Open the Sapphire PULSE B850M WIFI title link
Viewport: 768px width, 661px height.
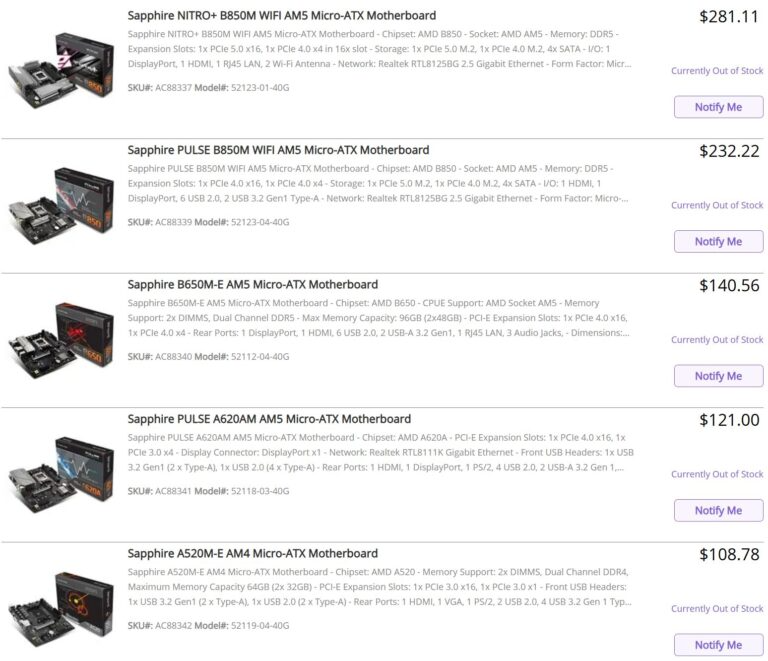tap(278, 150)
